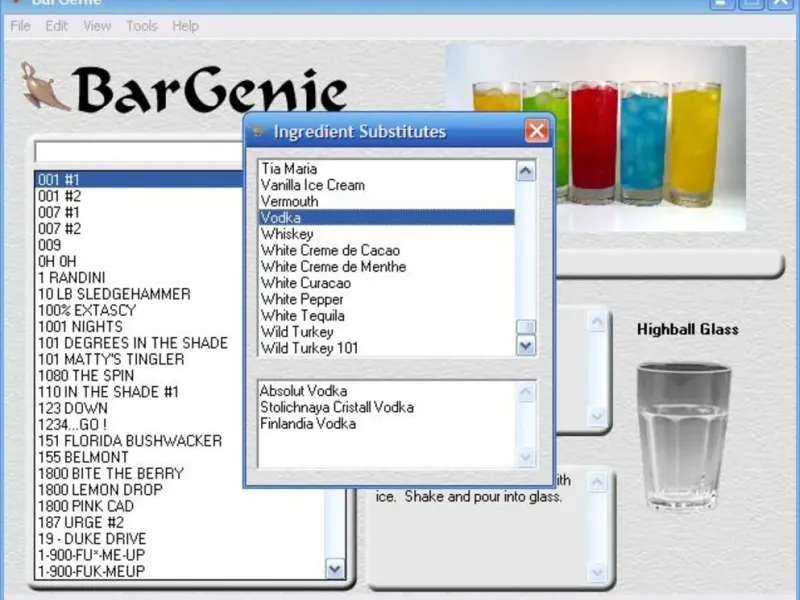Select Wild Turkey 101 ingredient
Image resolution: width=800 pixels, height=600 pixels.
387,348
